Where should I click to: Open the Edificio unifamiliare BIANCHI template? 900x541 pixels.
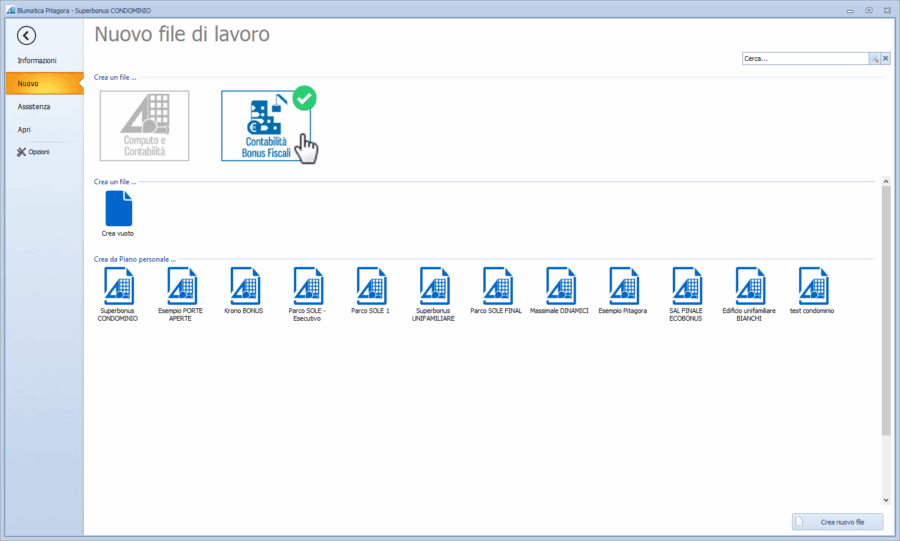tap(749, 294)
